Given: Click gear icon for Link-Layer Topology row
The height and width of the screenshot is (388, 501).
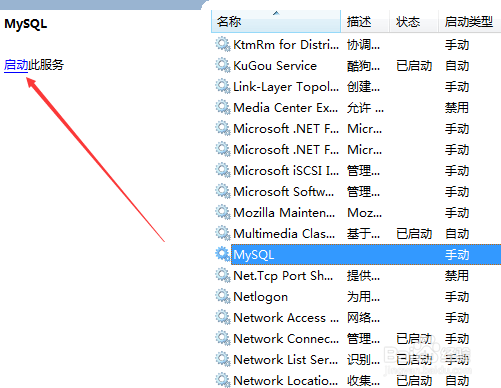Looking at the screenshot, I should point(223,86).
